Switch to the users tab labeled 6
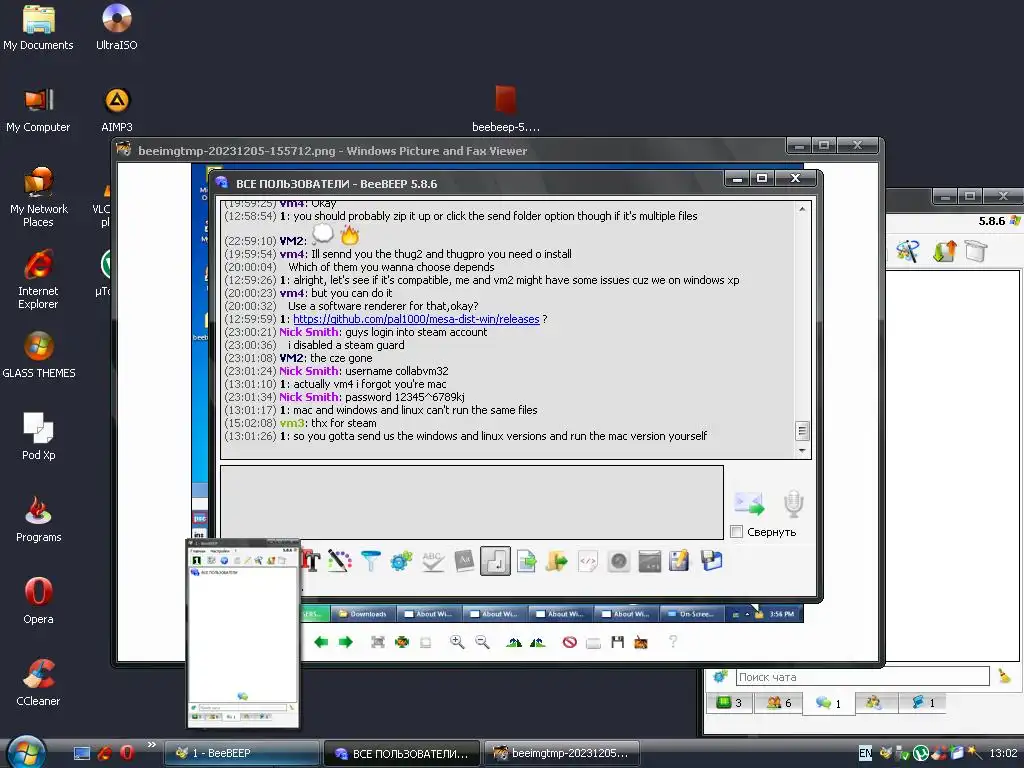This screenshot has width=1024, height=768. 778,703
